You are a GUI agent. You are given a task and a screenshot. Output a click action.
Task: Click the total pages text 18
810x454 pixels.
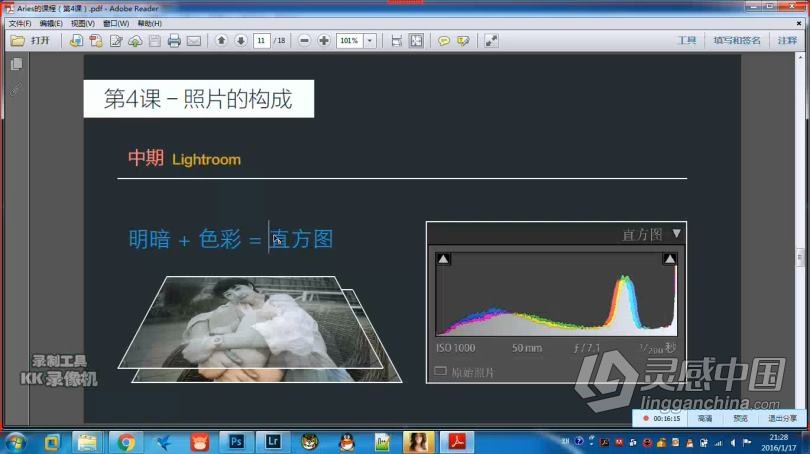[281, 40]
